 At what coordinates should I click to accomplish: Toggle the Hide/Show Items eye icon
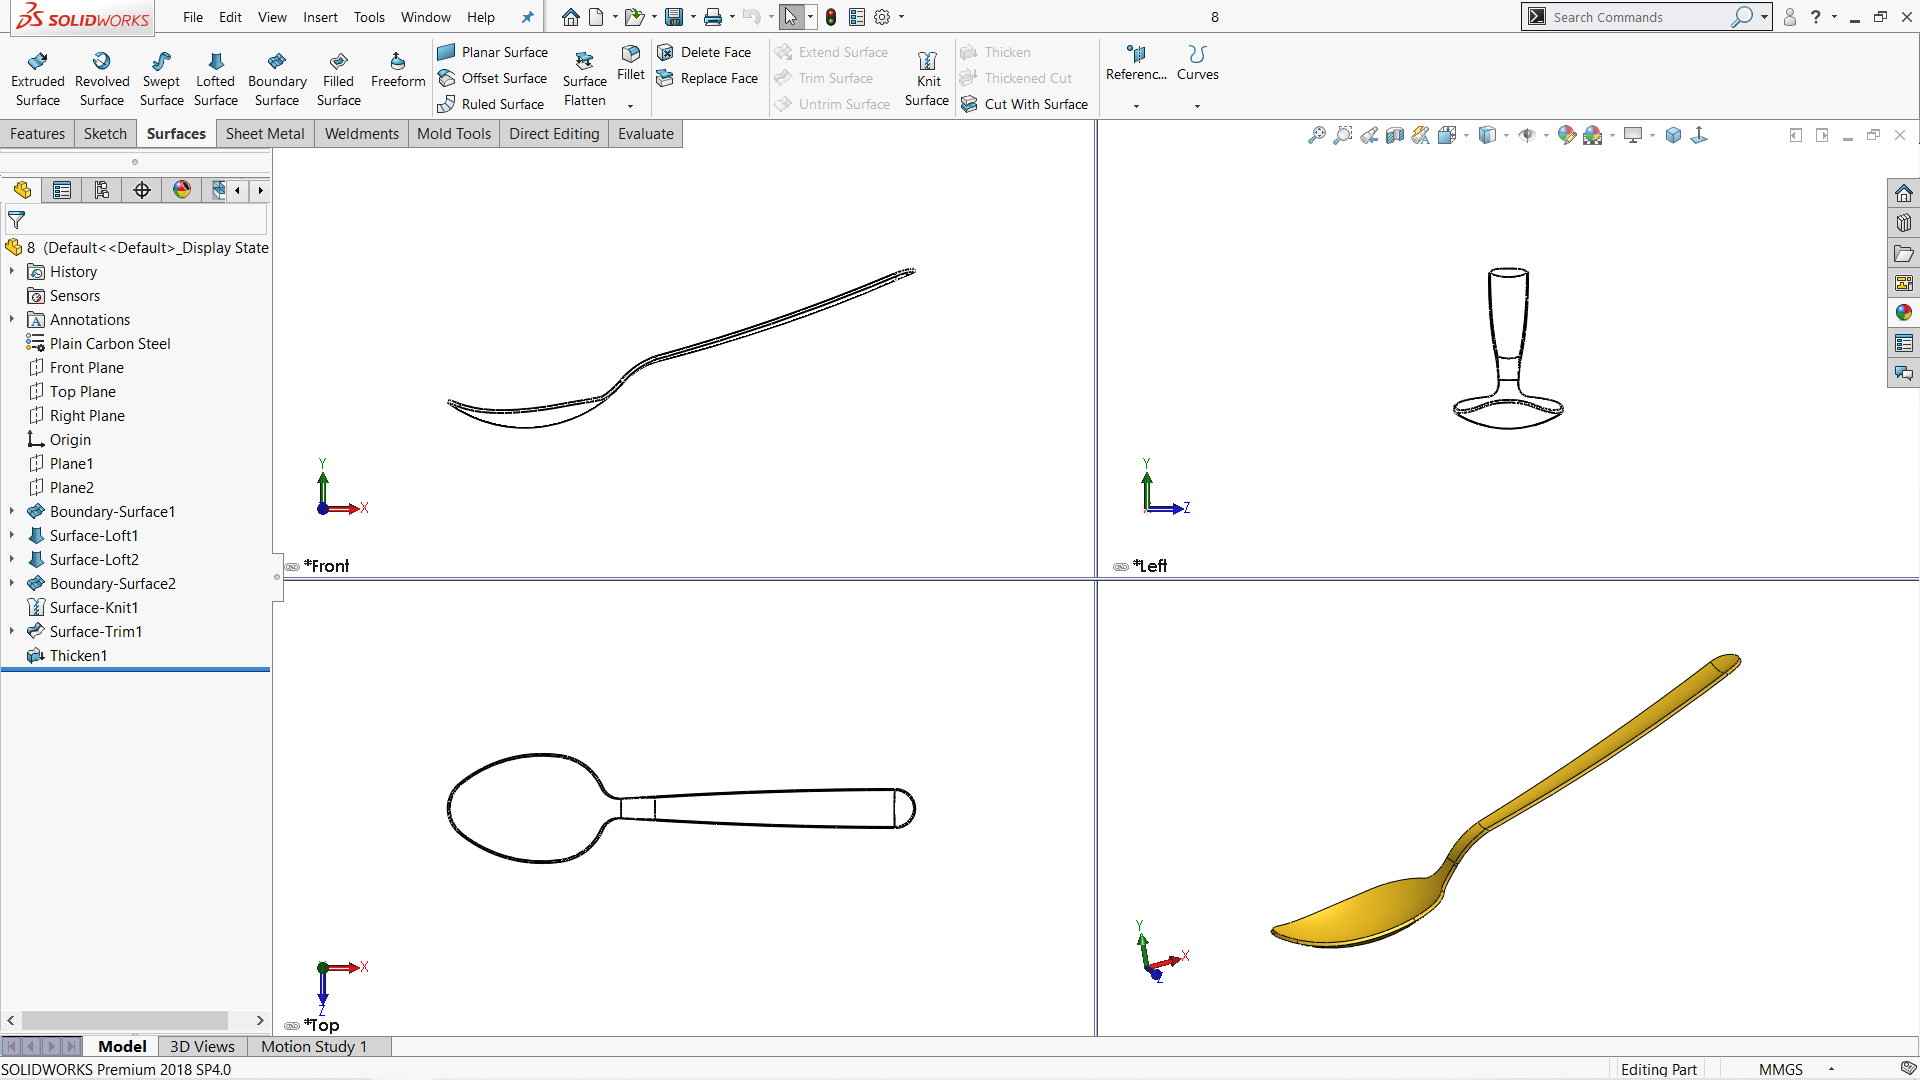[1526, 135]
